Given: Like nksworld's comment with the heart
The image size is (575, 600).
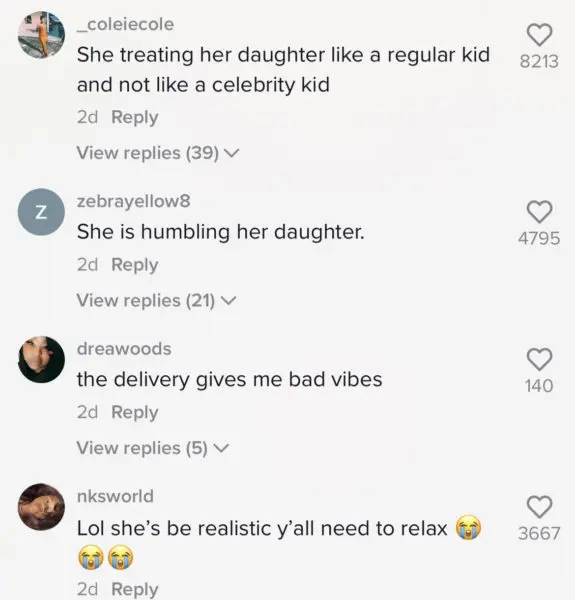Looking at the screenshot, I should 539,507.
